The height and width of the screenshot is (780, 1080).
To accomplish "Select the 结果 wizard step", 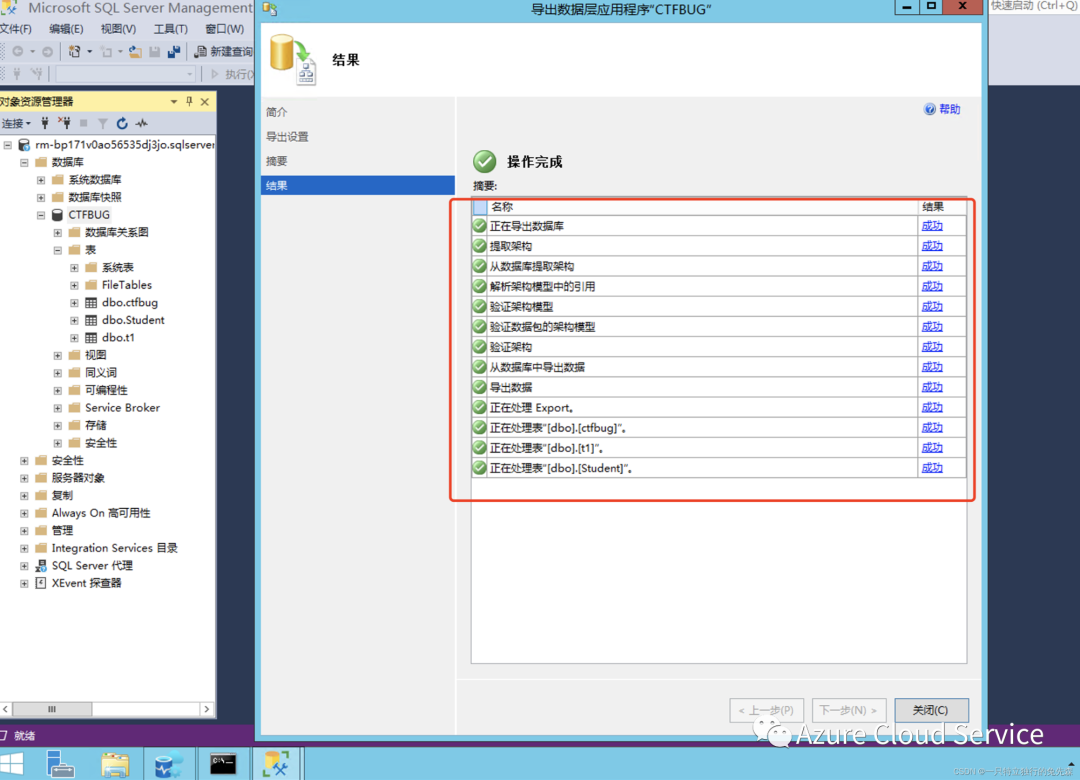I will pyautogui.click(x=357, y=185).
